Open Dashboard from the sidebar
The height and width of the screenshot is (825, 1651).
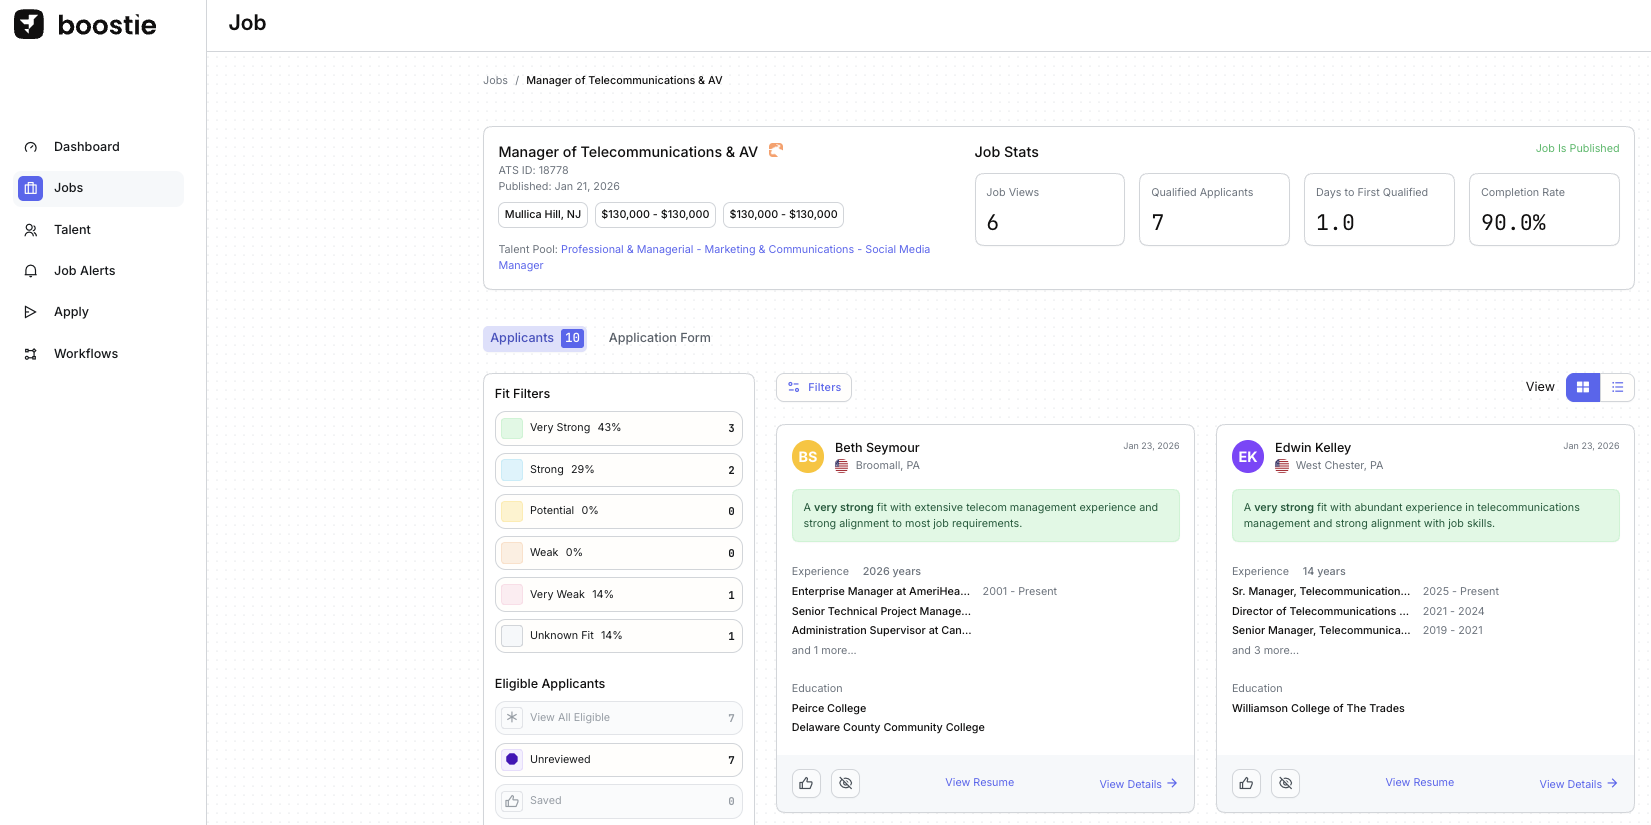coord(86,147)
